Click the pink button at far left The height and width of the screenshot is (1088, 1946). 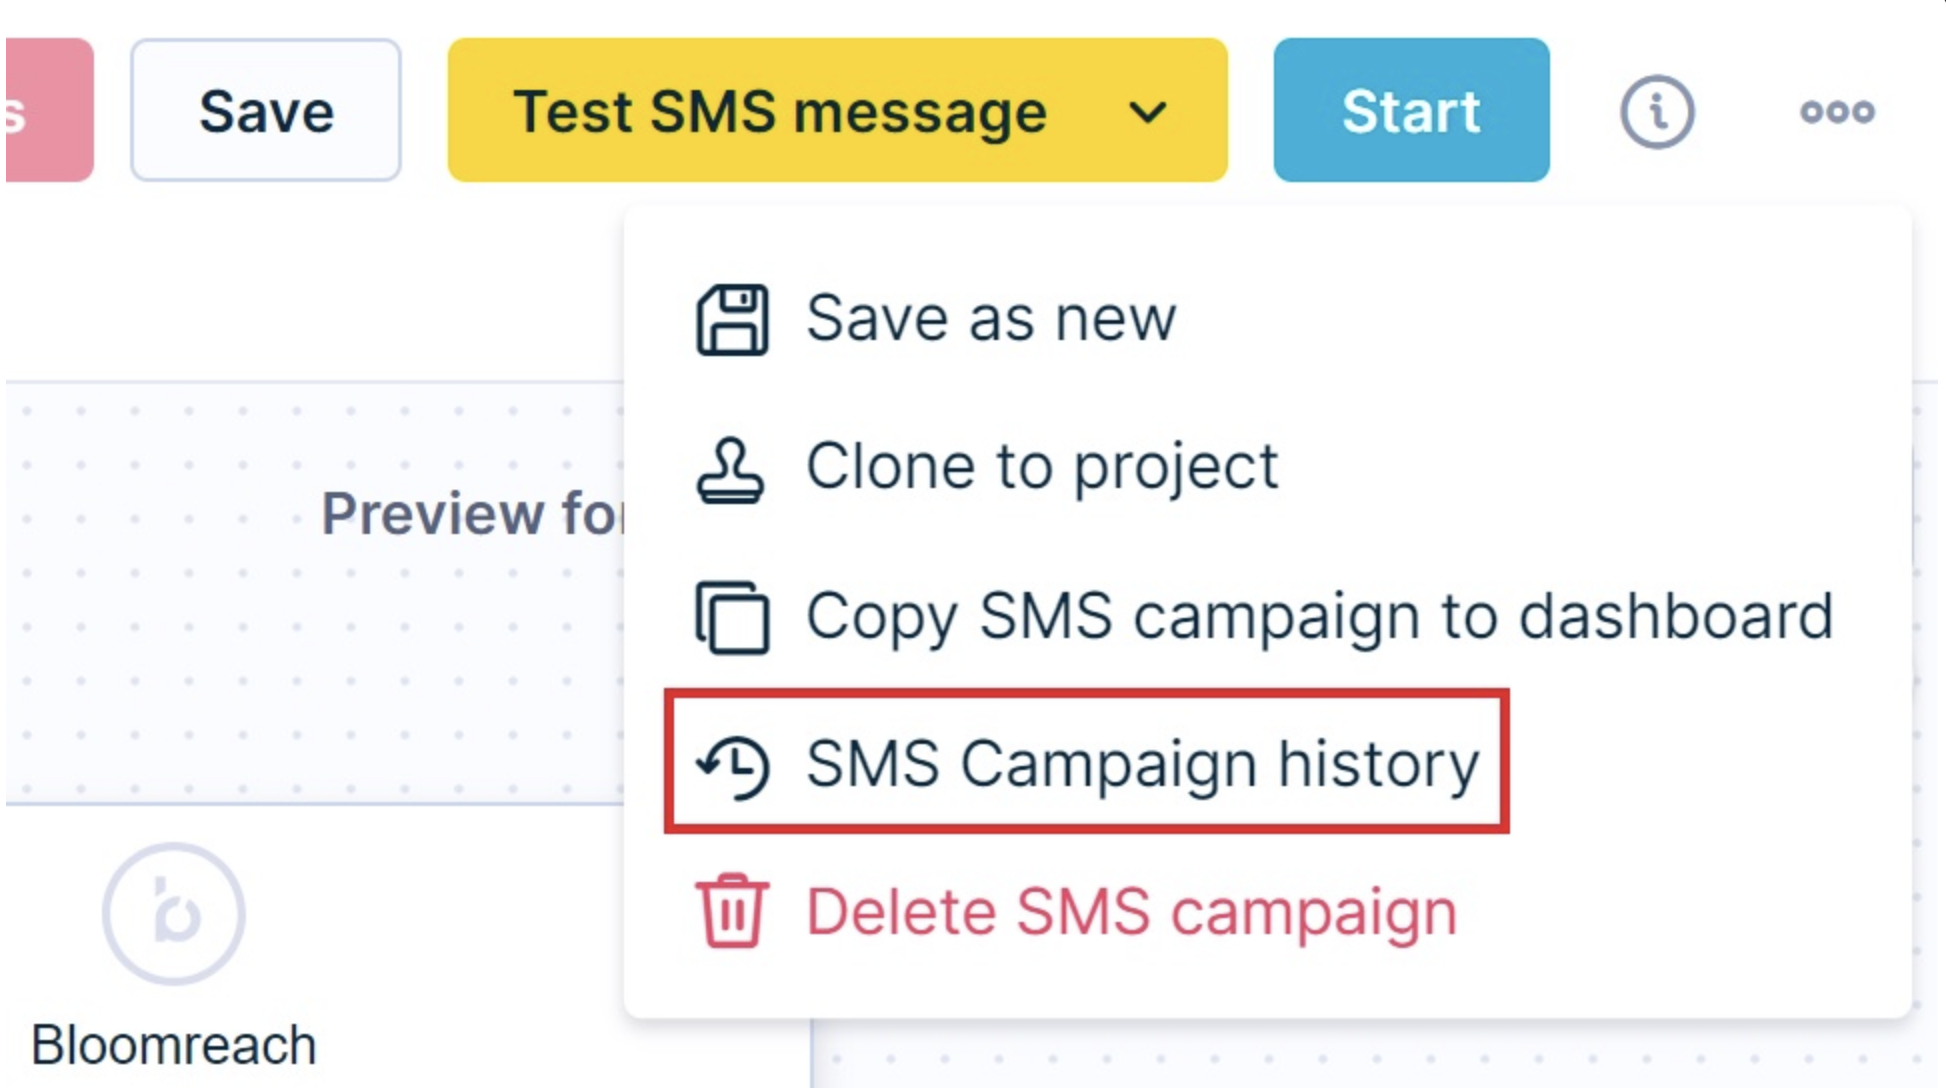click(49, 110)
